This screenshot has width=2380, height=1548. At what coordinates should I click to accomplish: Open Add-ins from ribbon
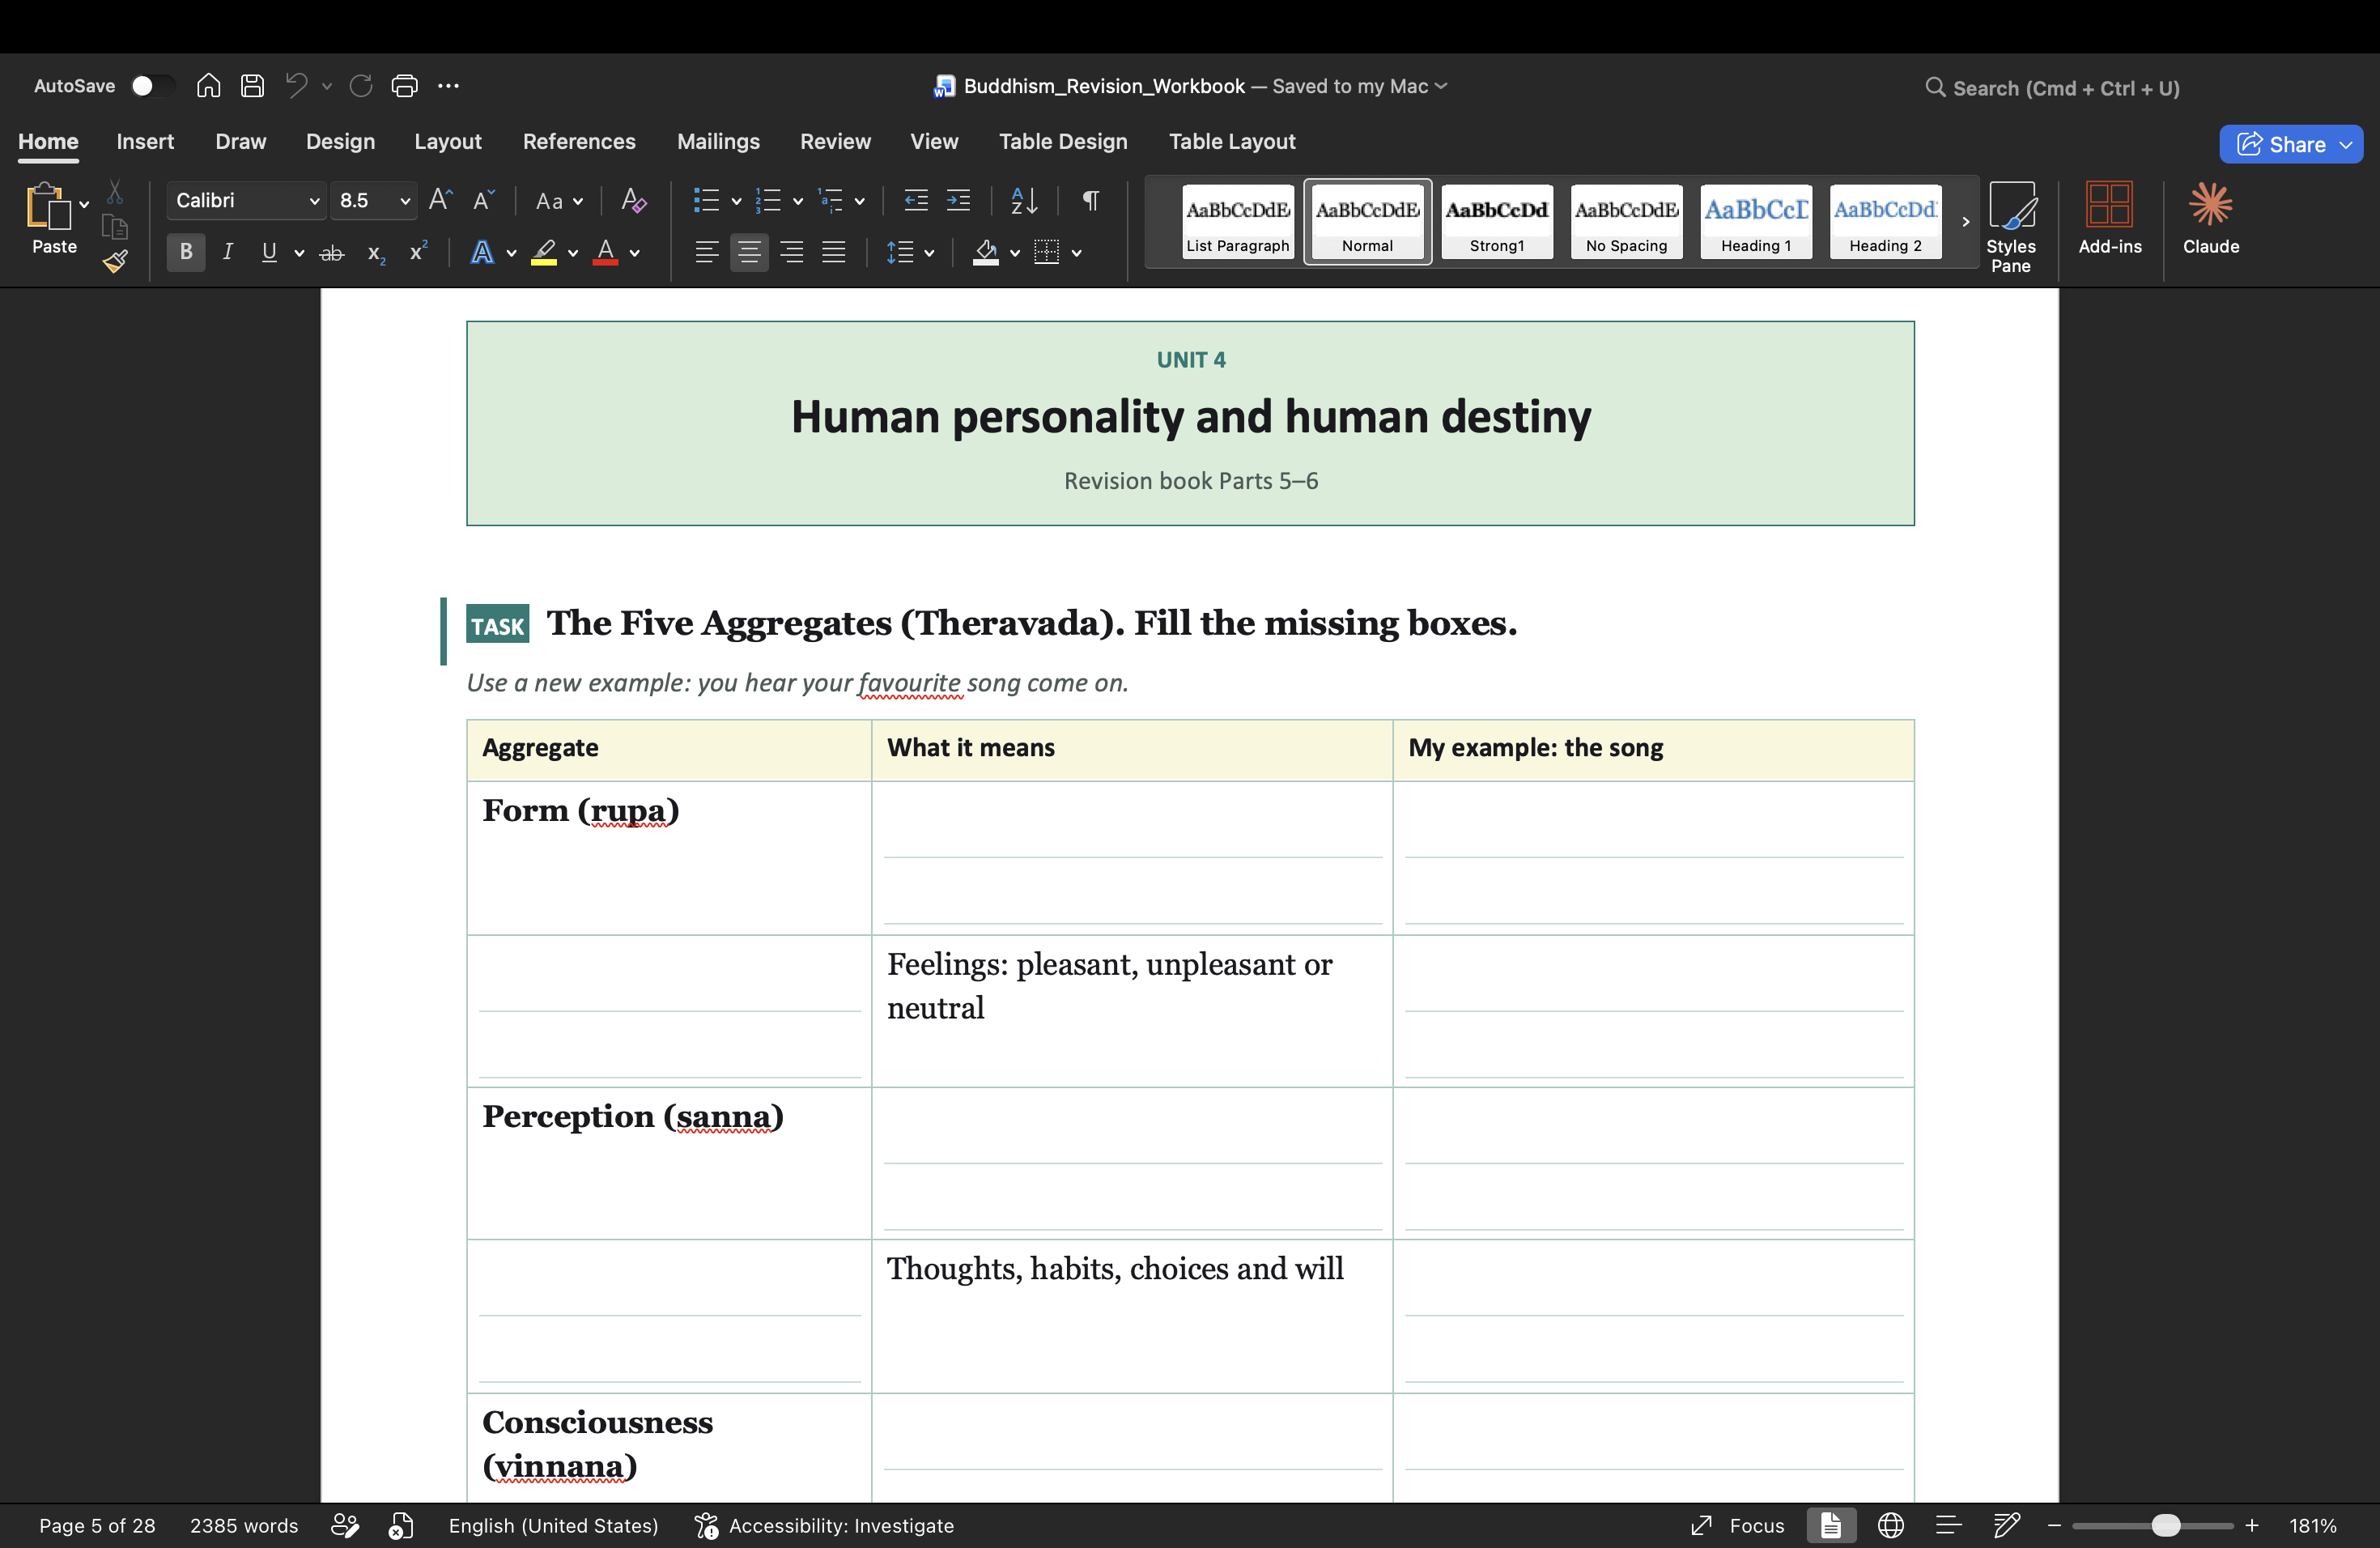[2109, 219]
